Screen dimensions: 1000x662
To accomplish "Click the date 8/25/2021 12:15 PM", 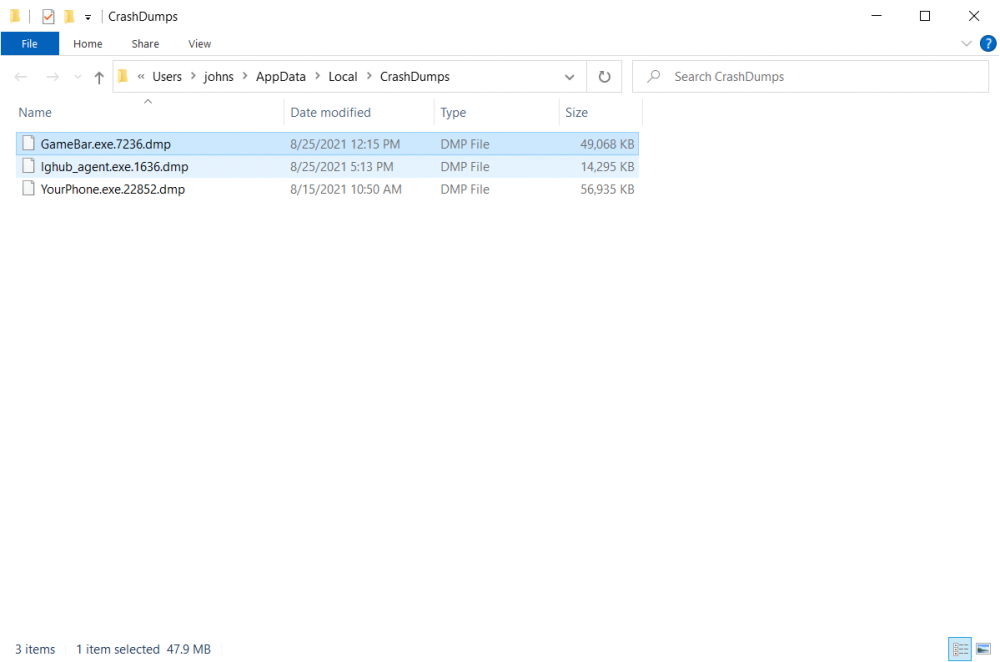I will 345,144.
